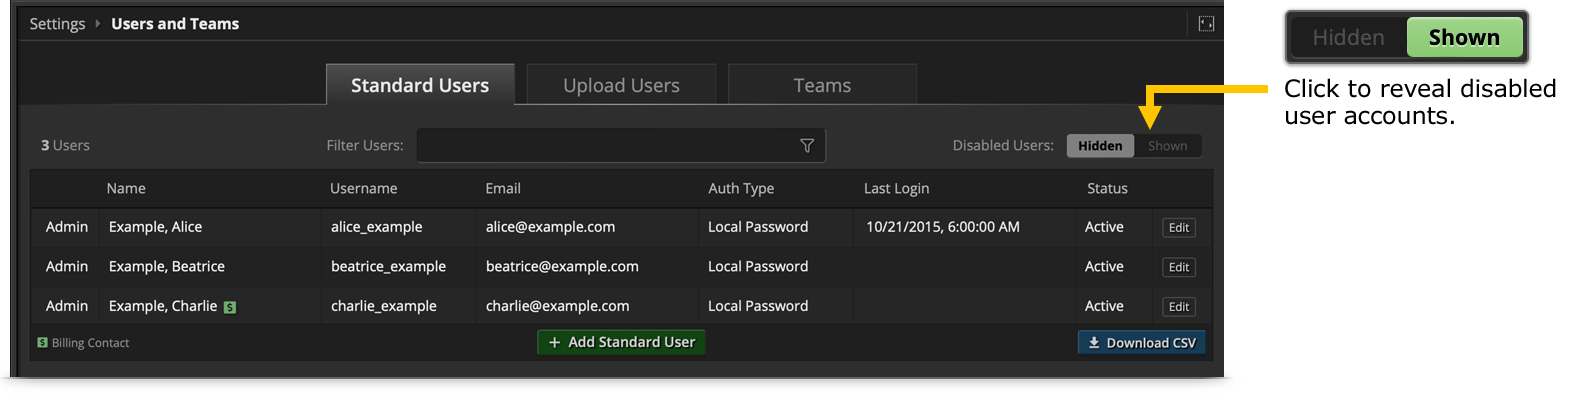Screen dimensions: 1580x396
Task: Set Disabled Users toggle to Hidden
Action: coord(1100,146)
